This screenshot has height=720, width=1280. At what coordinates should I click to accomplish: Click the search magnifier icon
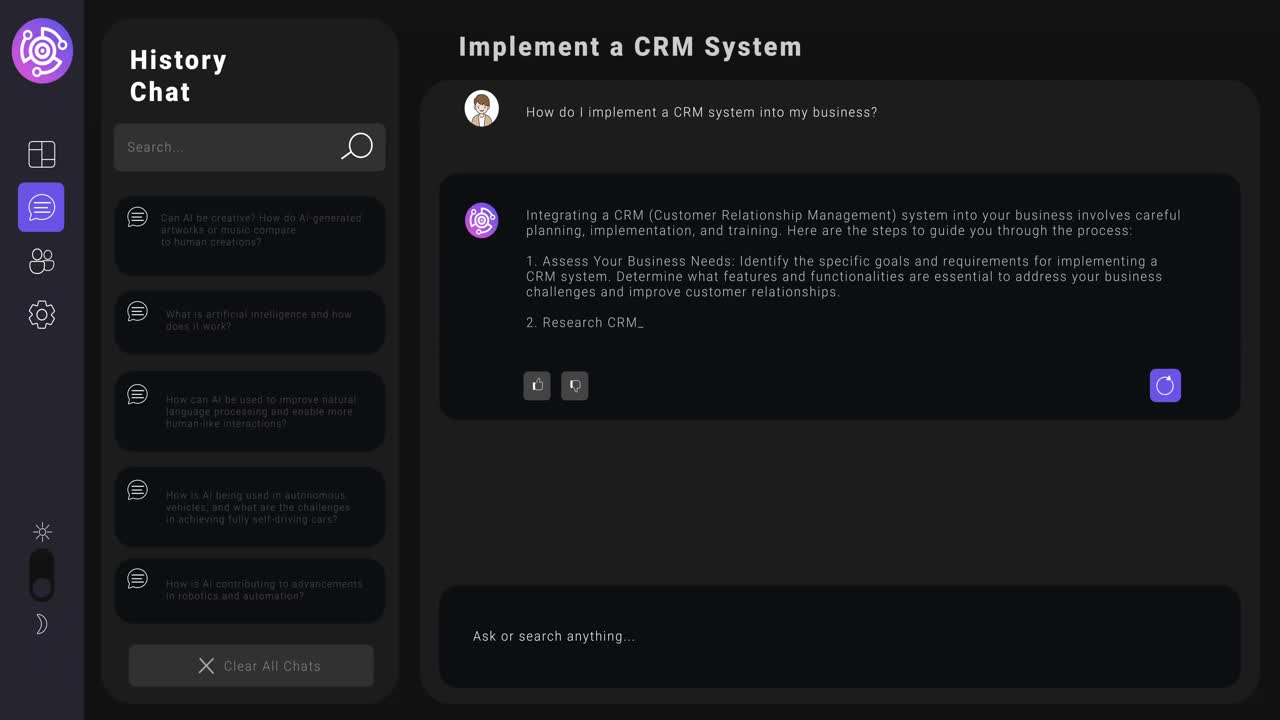[356, 147]
